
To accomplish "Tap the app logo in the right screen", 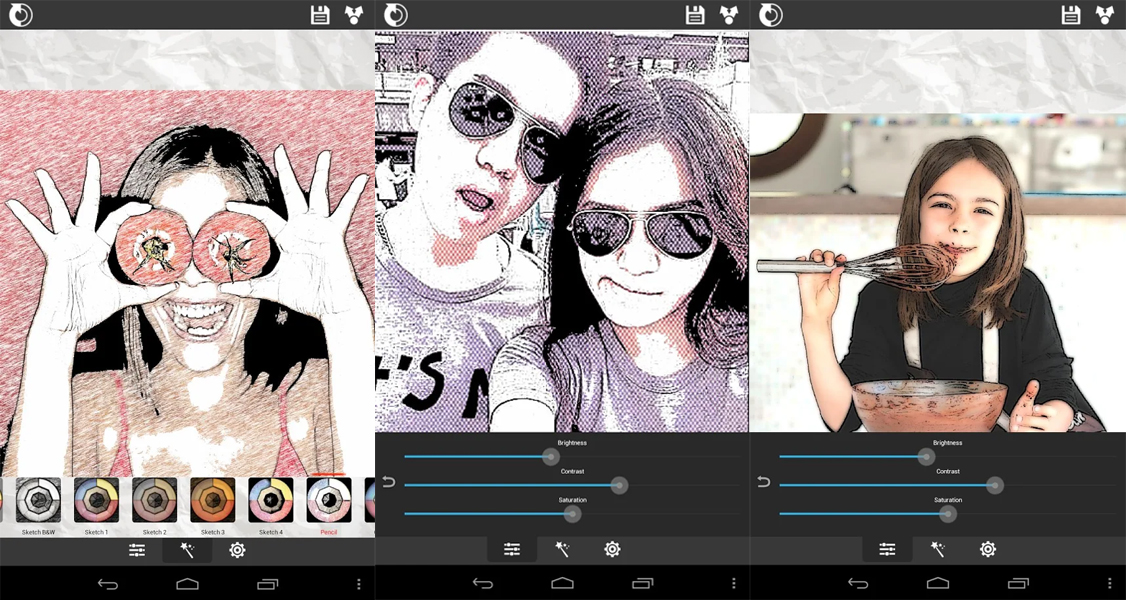I will click(x=771, y=14).
